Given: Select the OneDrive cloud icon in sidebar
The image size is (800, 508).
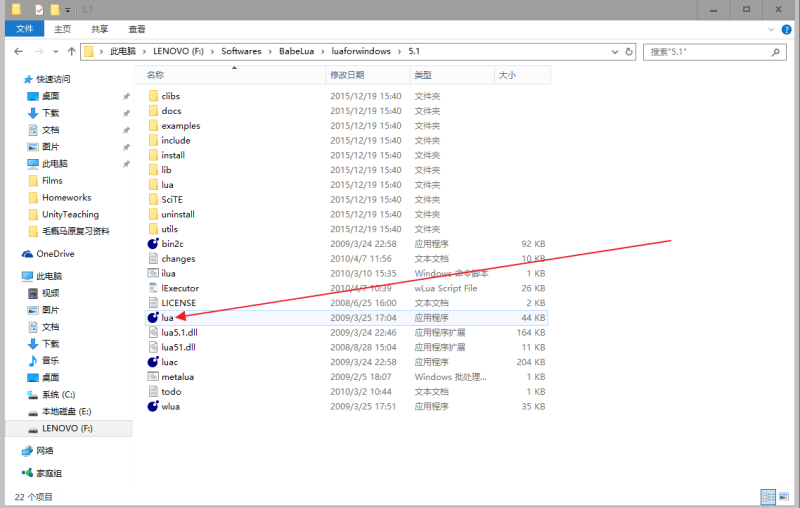Looking at the screenshot, I should (x=28, y=254).
